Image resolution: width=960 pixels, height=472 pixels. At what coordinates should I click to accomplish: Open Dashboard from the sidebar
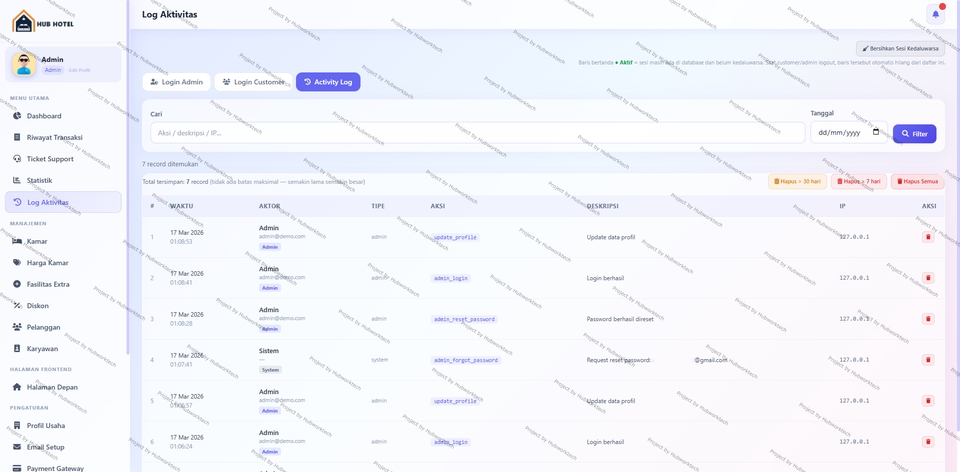coord(44,116)
